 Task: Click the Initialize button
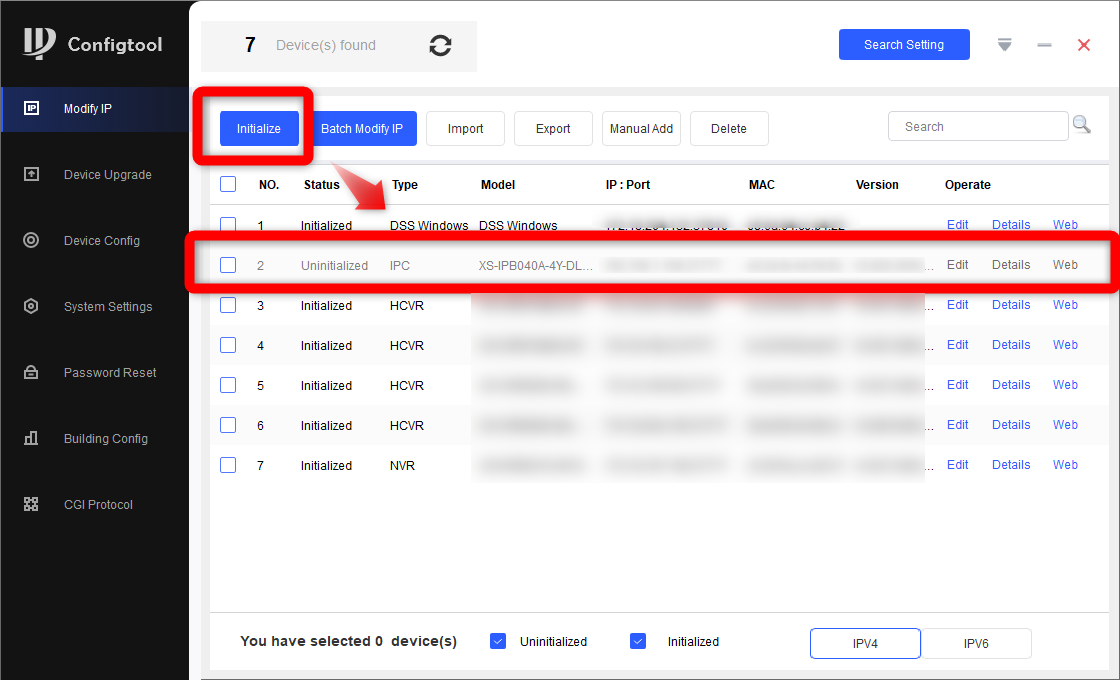pos(259,129)
